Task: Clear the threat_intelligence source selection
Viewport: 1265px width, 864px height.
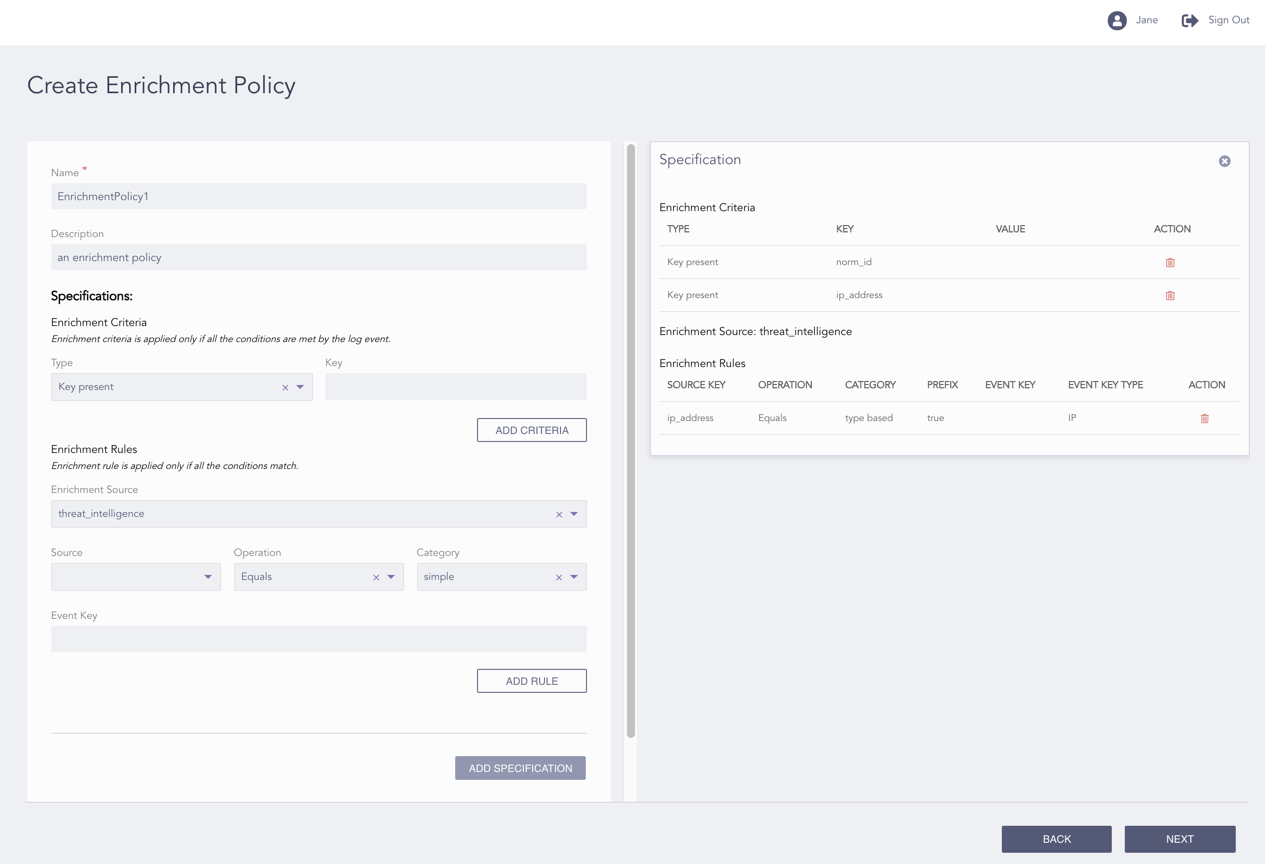Action: point(559,515)
